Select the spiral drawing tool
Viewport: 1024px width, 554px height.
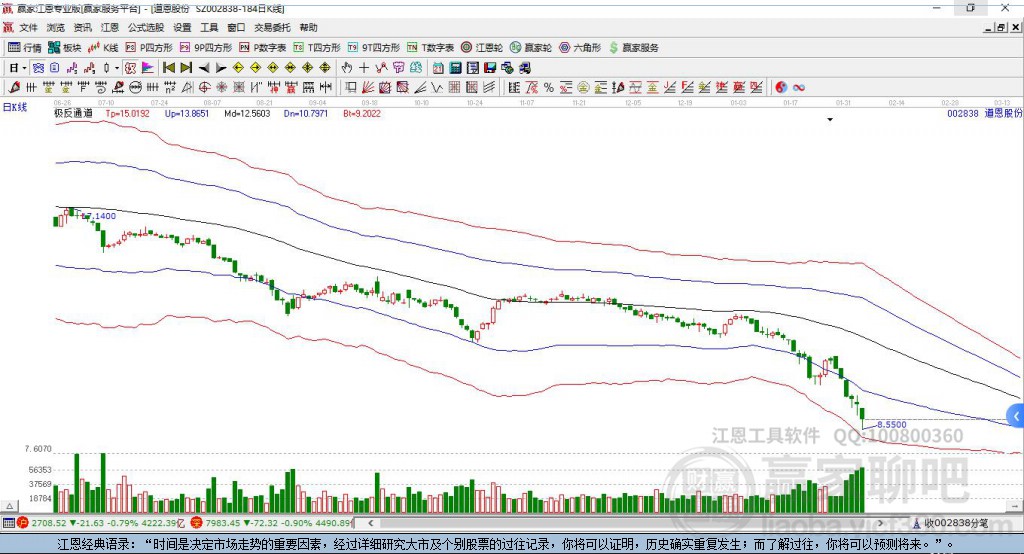101,88
